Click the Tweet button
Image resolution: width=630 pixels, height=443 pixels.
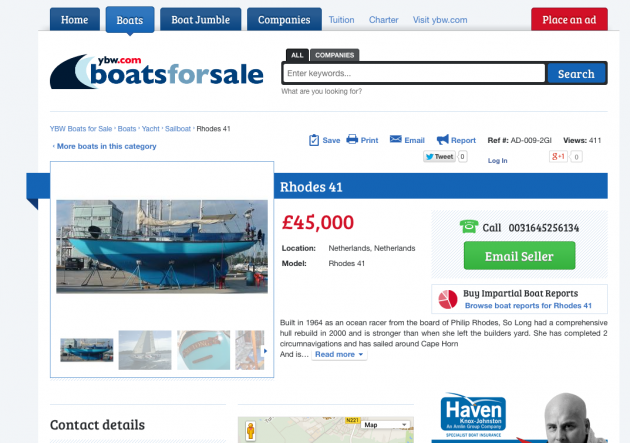[x=439, y=157]
